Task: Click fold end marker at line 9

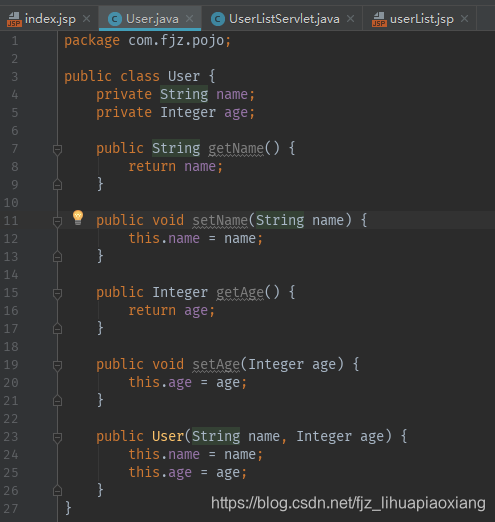Action: 57,185
